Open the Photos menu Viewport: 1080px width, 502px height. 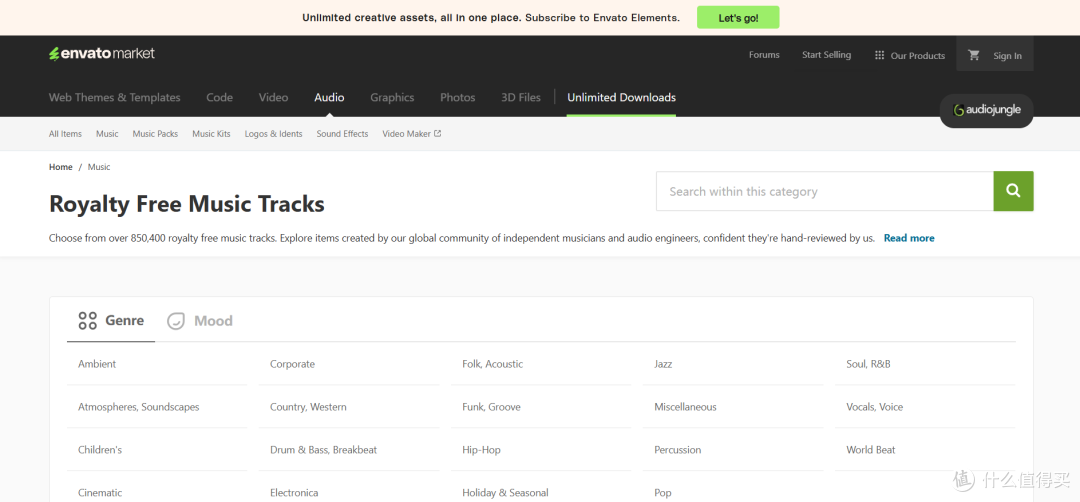(457, 97)
